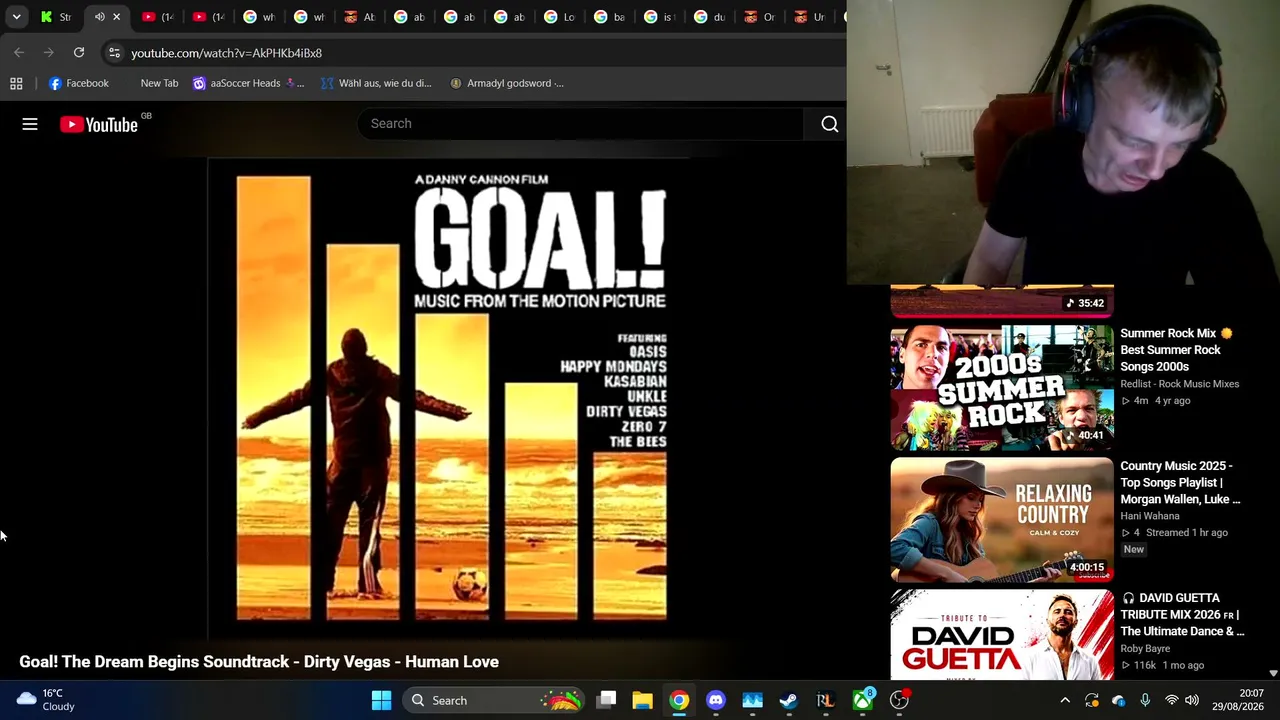Screen dimensions: 1280x720
Task: Open 'Country Music 2025 - Top Songs Playlist' title
Action: (1180, 482)
